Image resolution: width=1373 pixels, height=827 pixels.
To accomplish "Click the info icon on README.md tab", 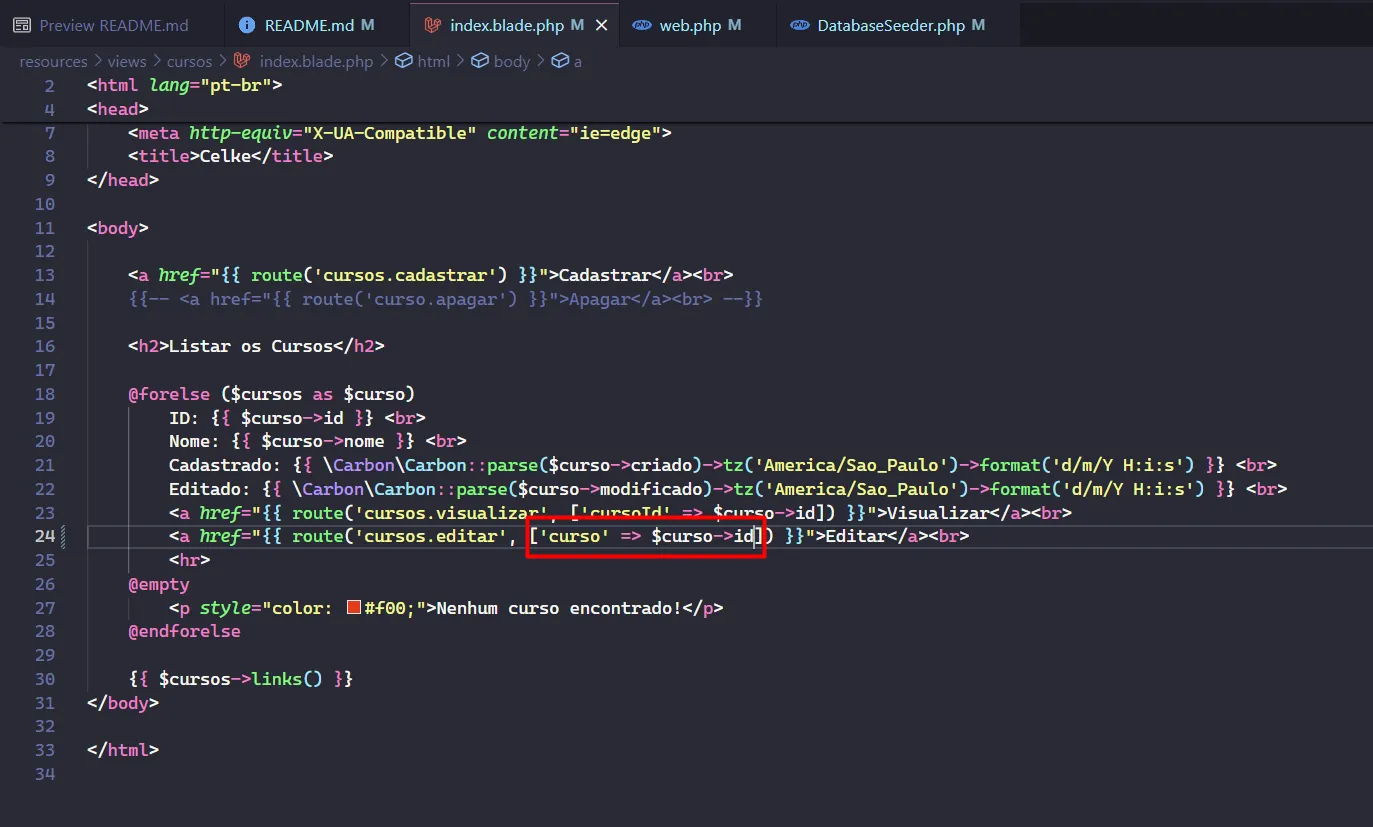I will point(247,25).
